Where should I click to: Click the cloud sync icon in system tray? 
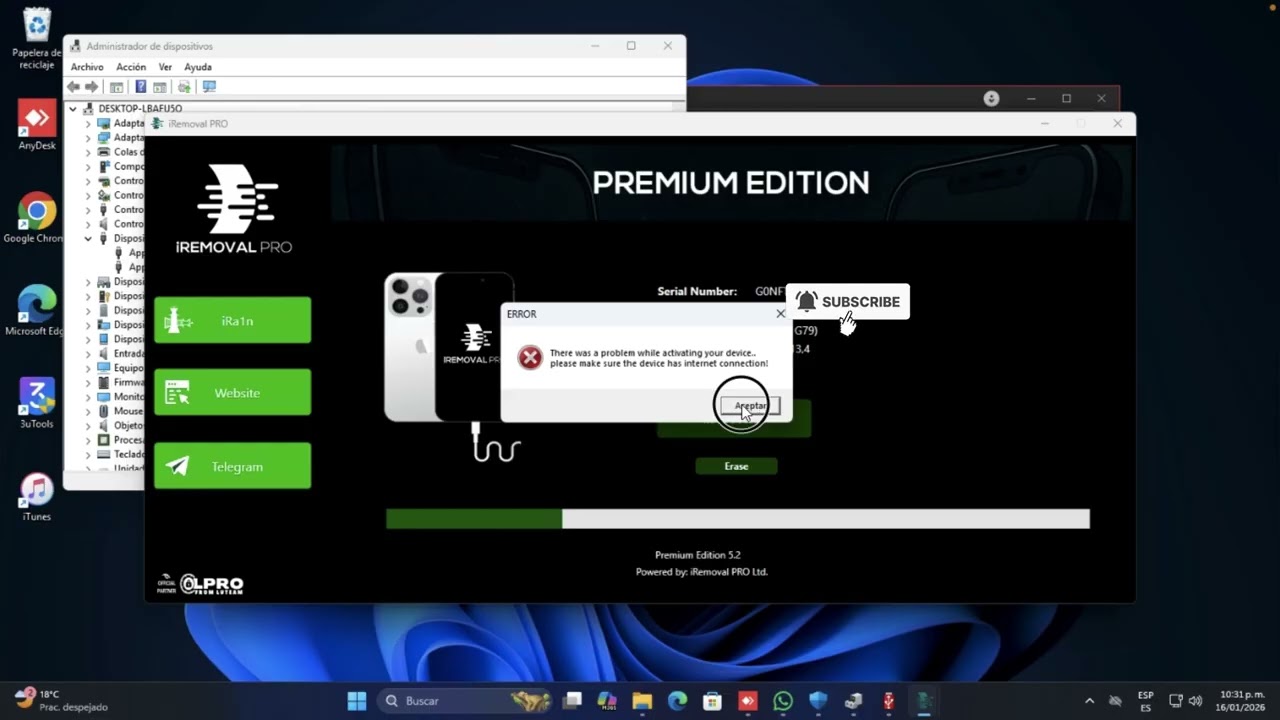pyautogui.click(x=1116, y=701)
